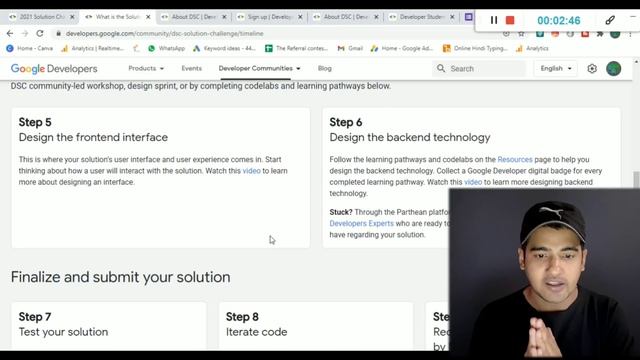Click the Step 5 heading text
This screenshot has height=360, width=640.
(35, 122)
